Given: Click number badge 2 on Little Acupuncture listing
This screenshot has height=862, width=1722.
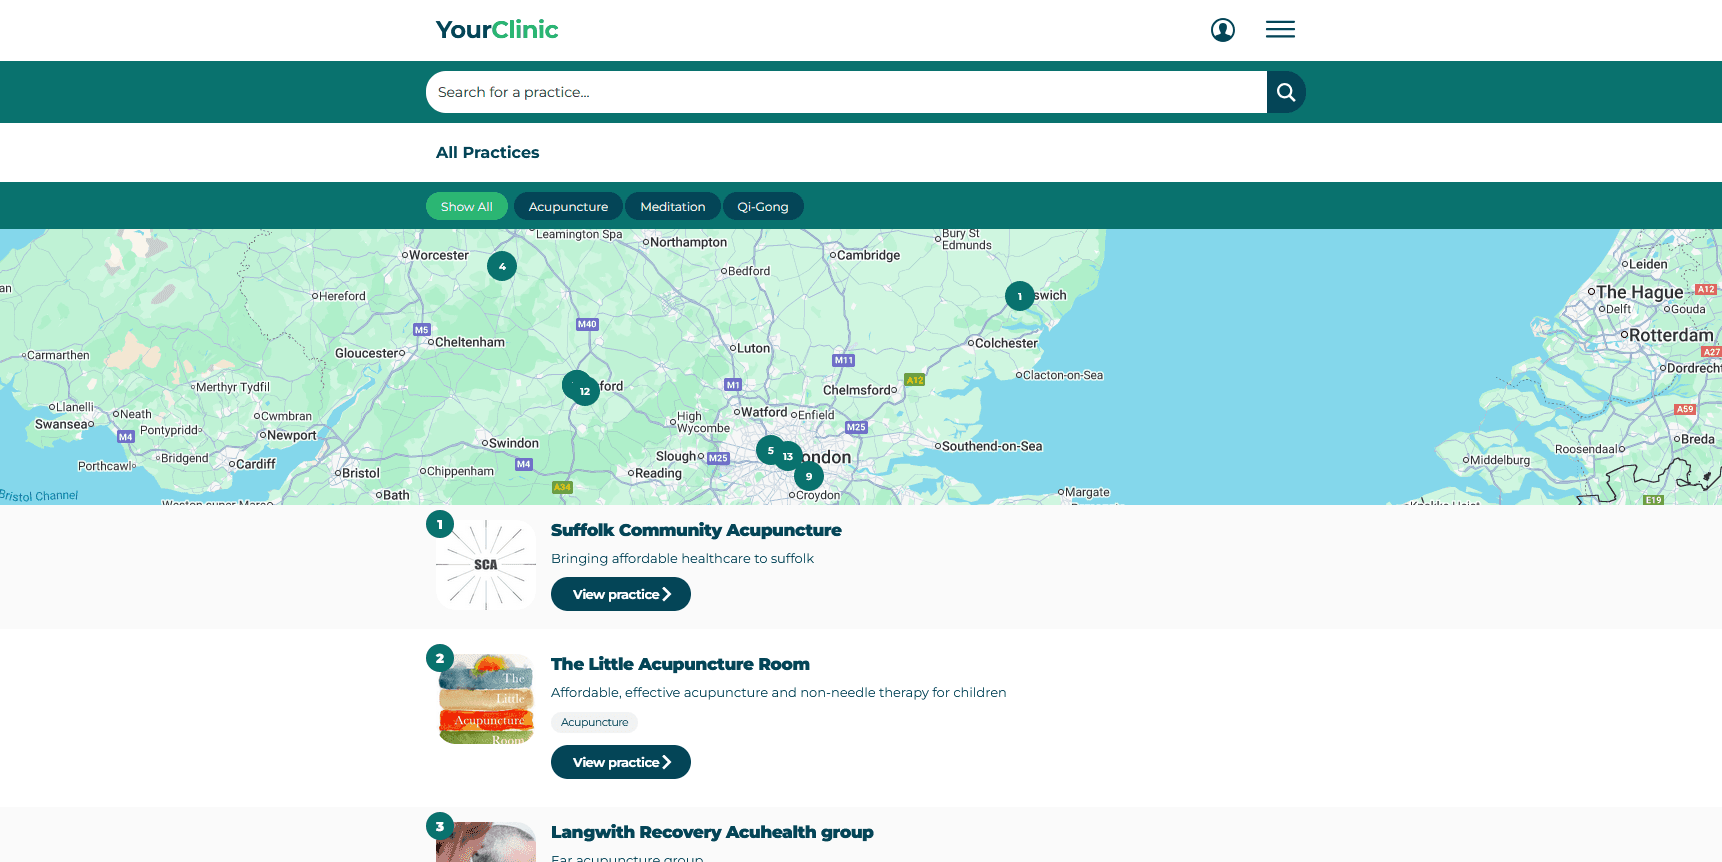Looking at the screenshot, I should point(440,658).
